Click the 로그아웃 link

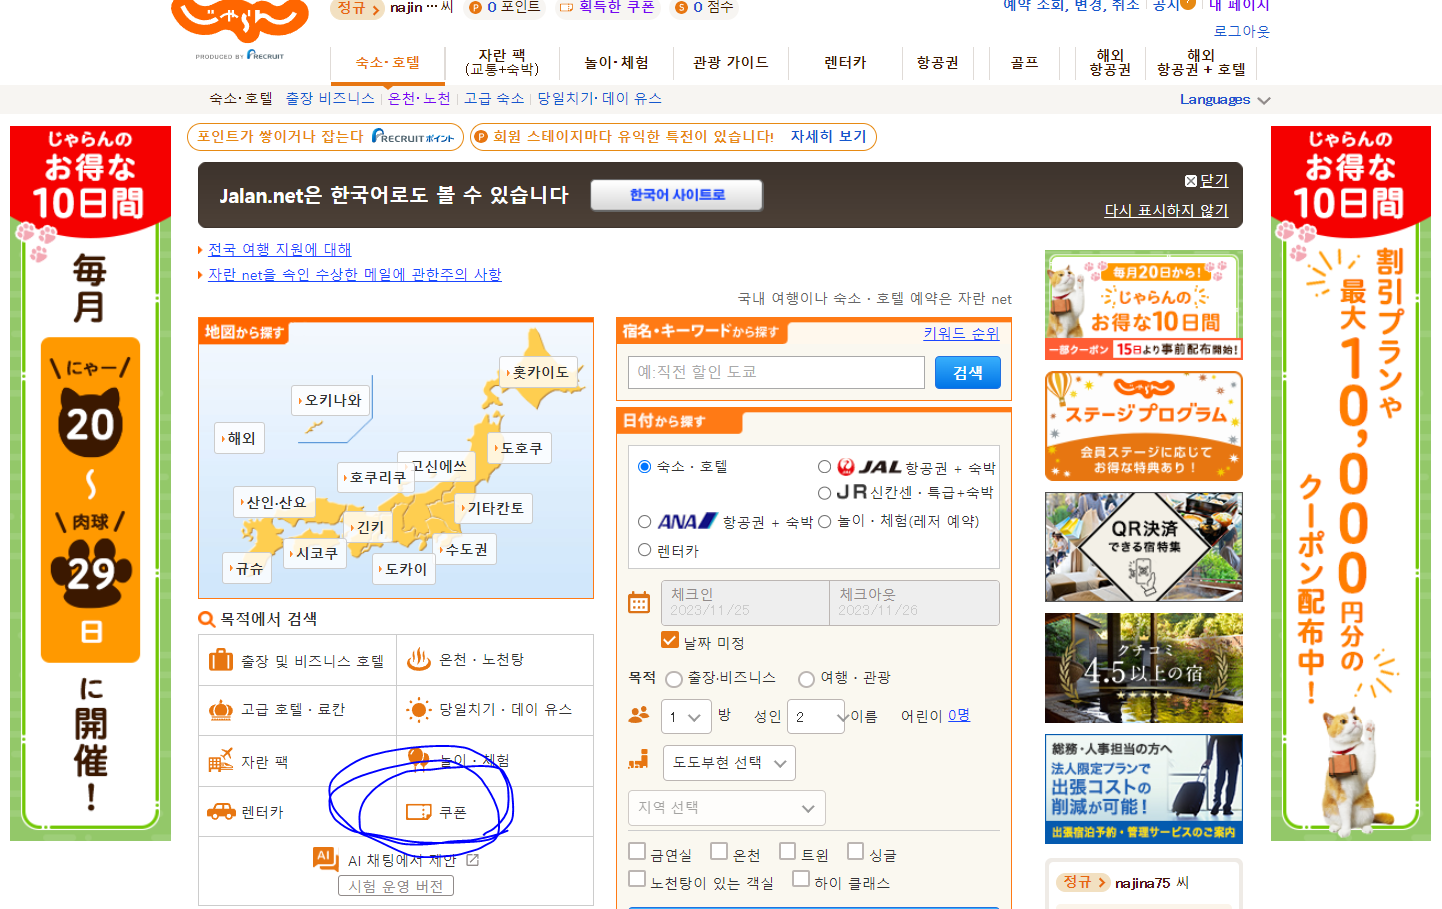(1241, 31)
